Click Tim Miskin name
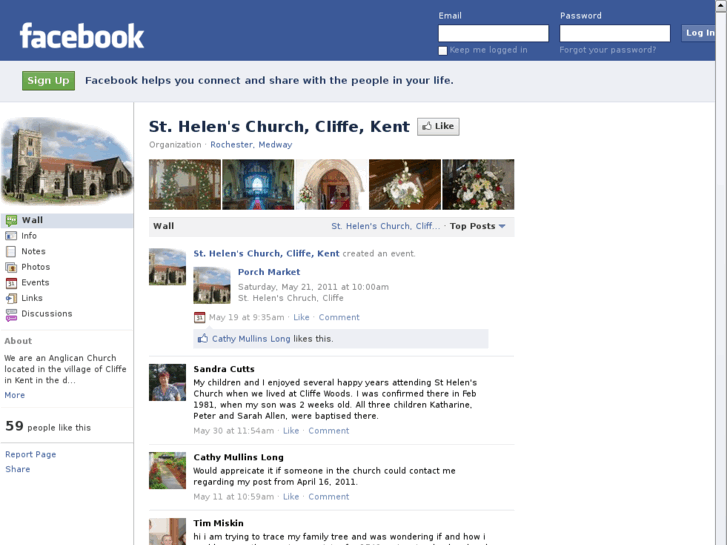 [218, 523]
